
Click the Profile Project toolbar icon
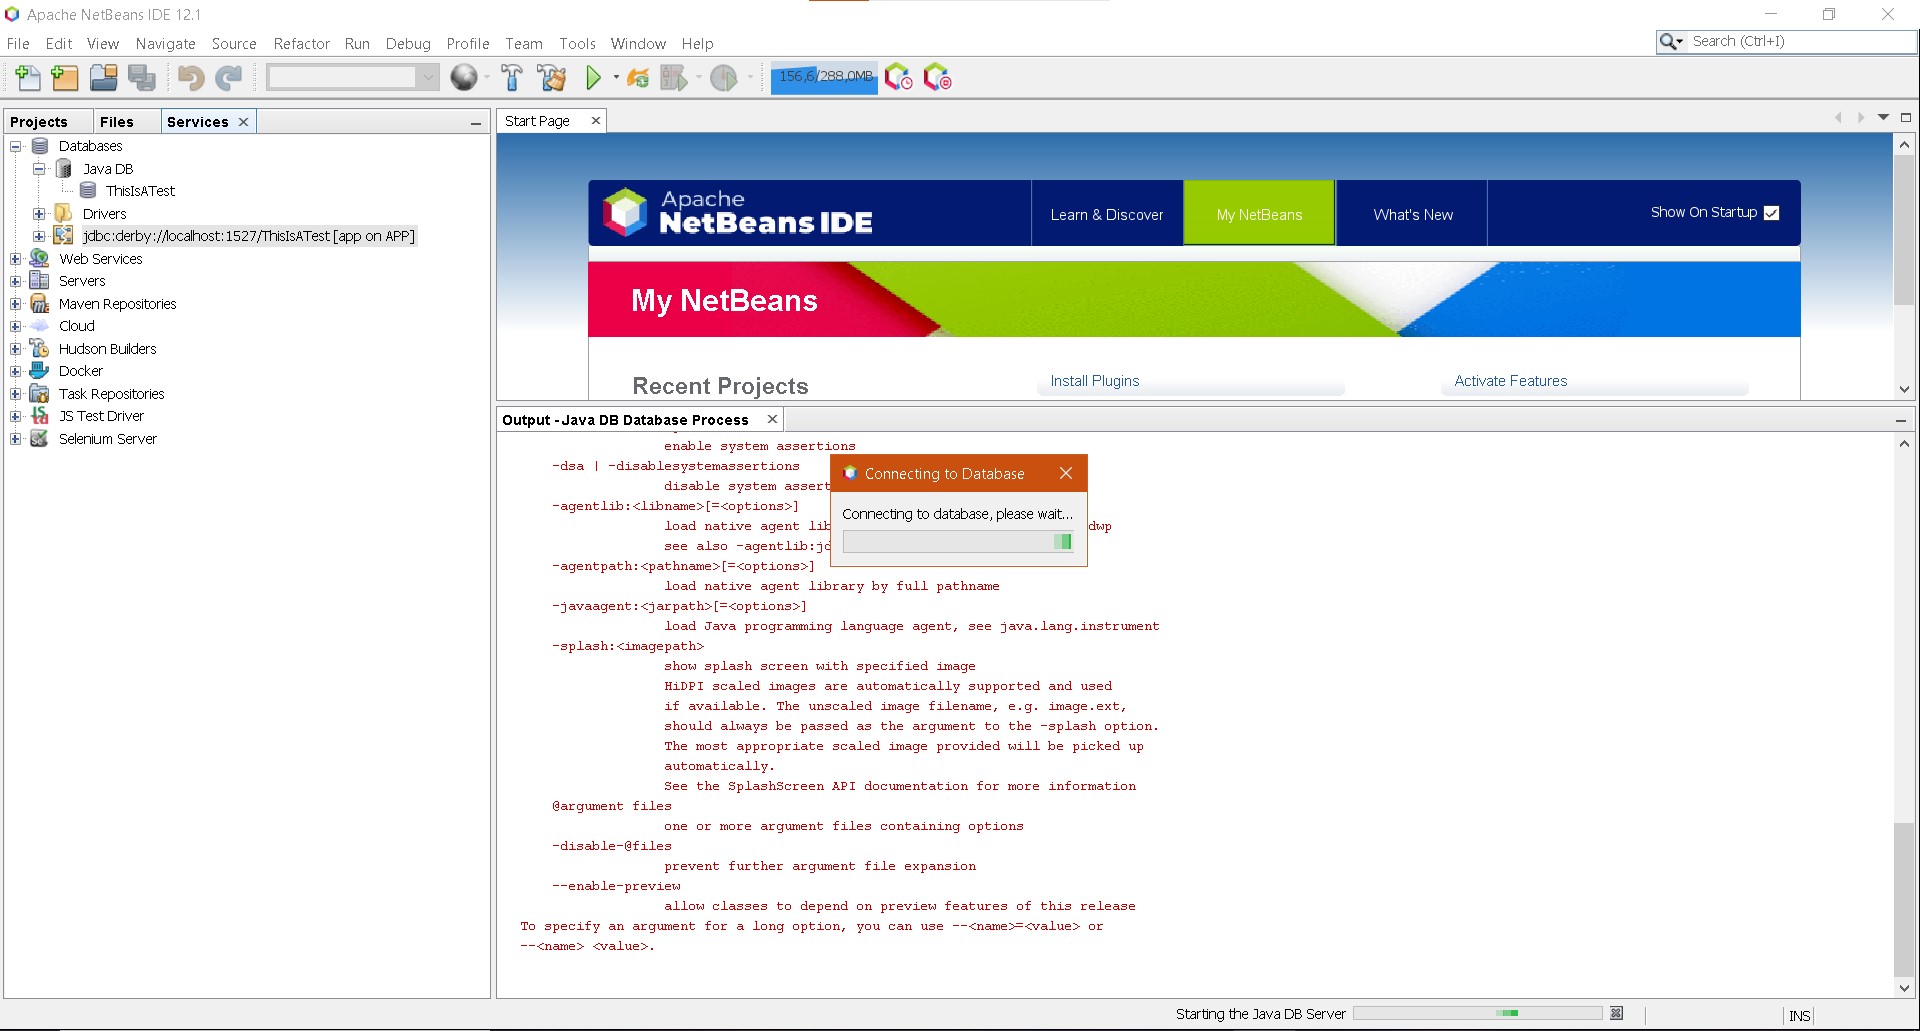point(724,77)
